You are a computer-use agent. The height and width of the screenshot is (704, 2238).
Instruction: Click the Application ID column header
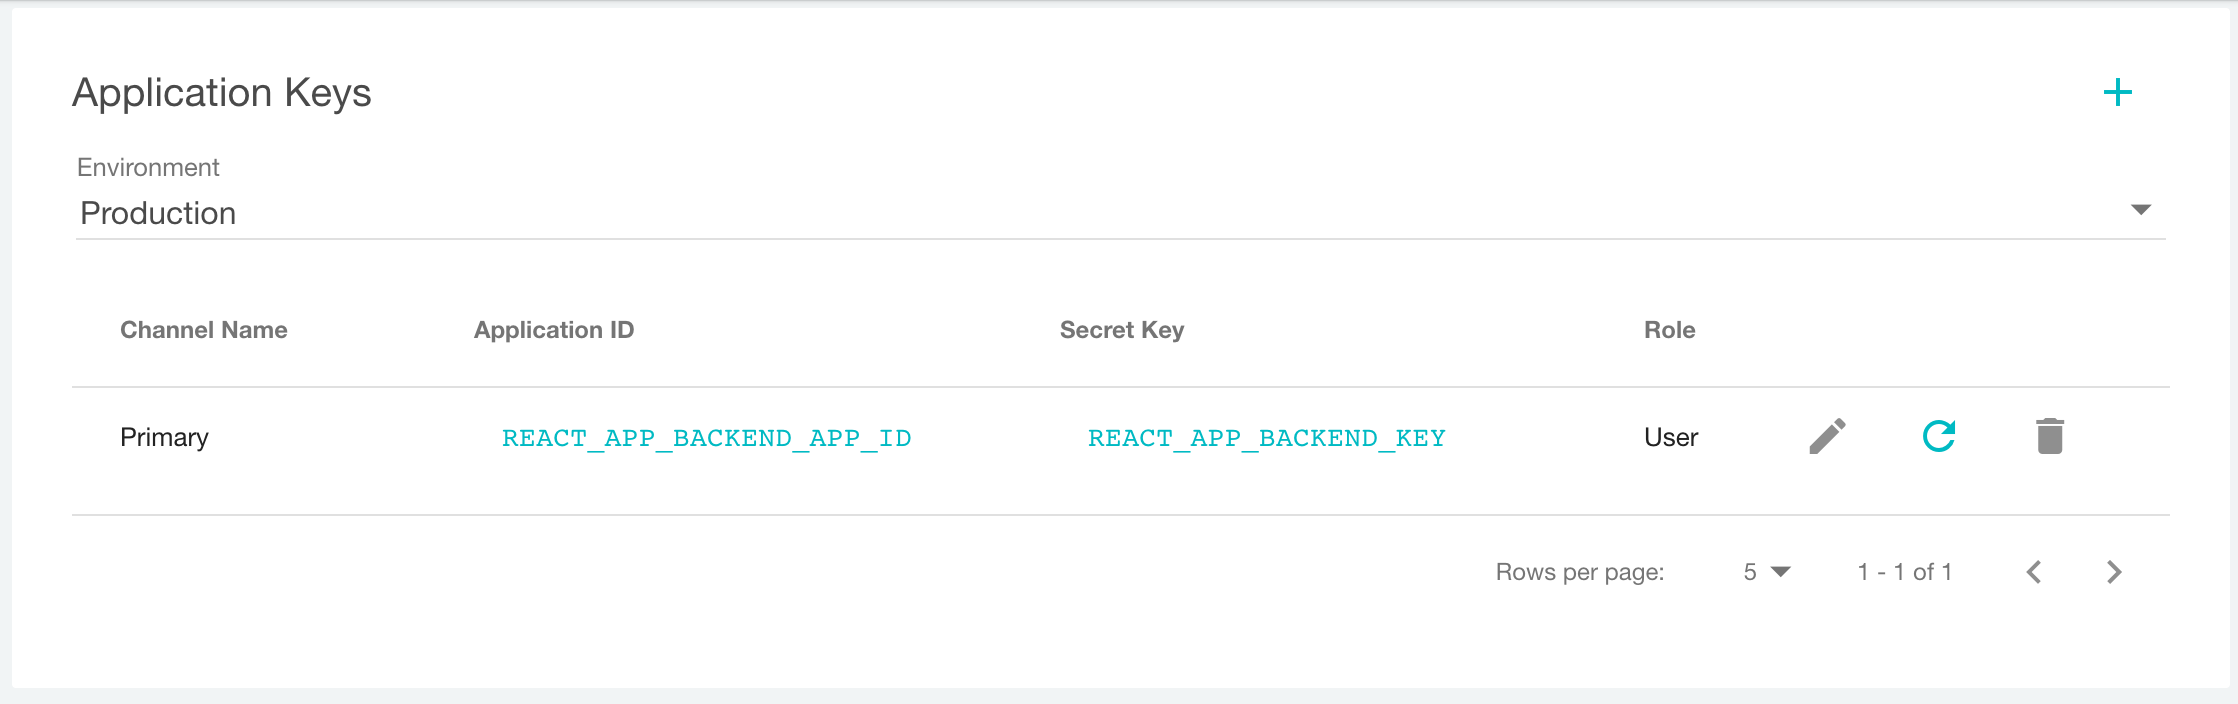(554, 329)
